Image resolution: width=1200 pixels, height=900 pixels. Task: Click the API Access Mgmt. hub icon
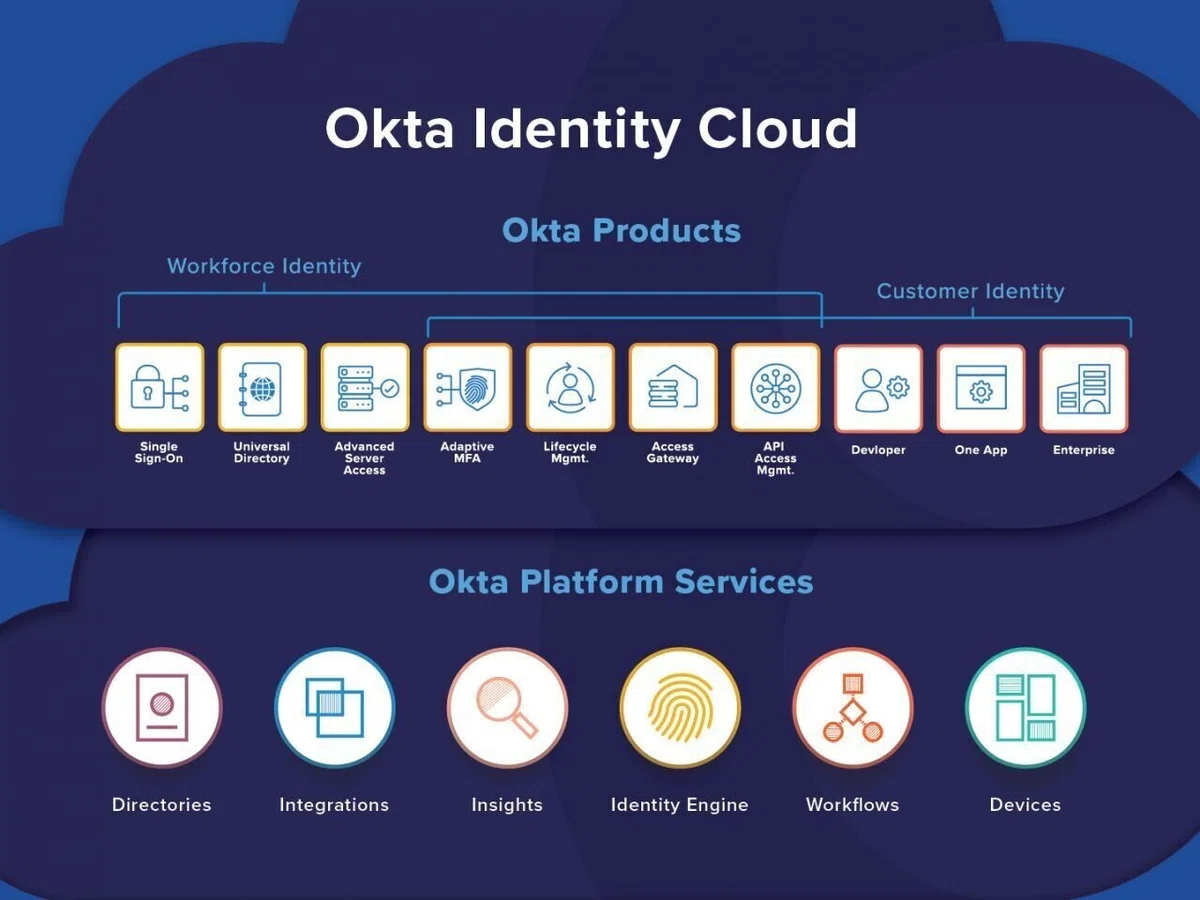coord(775,388)
